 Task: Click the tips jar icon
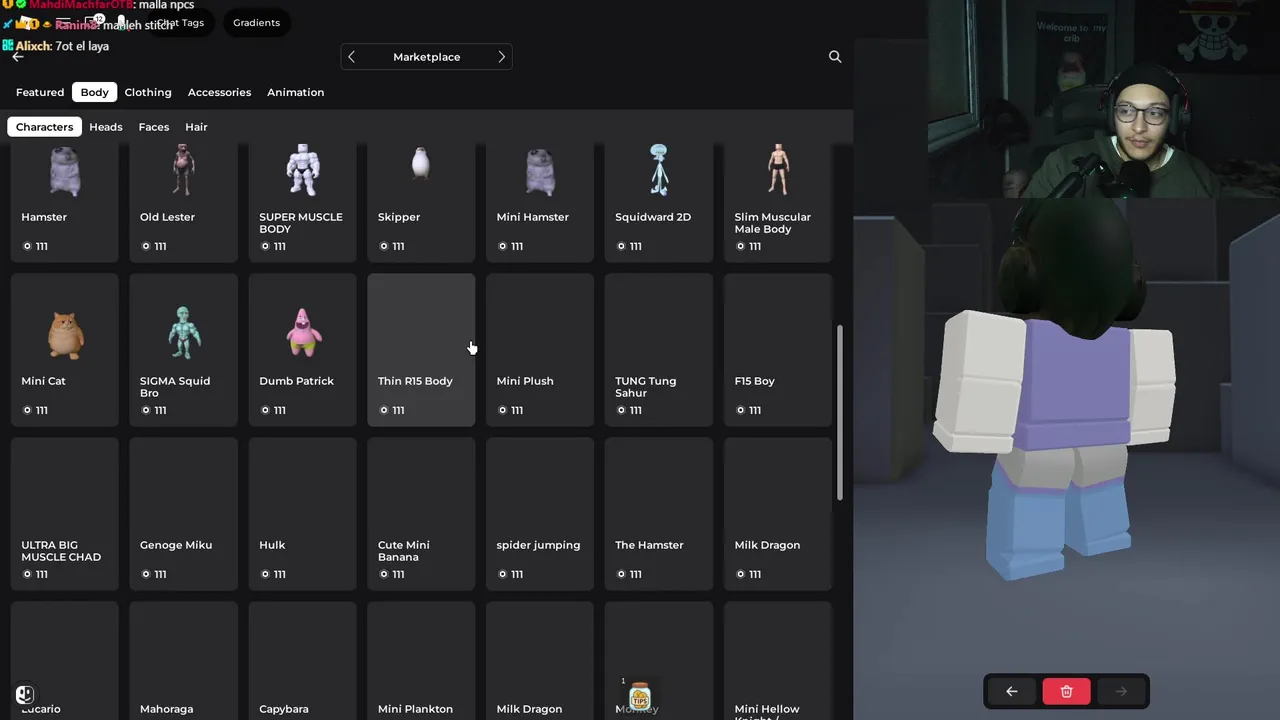640,697
